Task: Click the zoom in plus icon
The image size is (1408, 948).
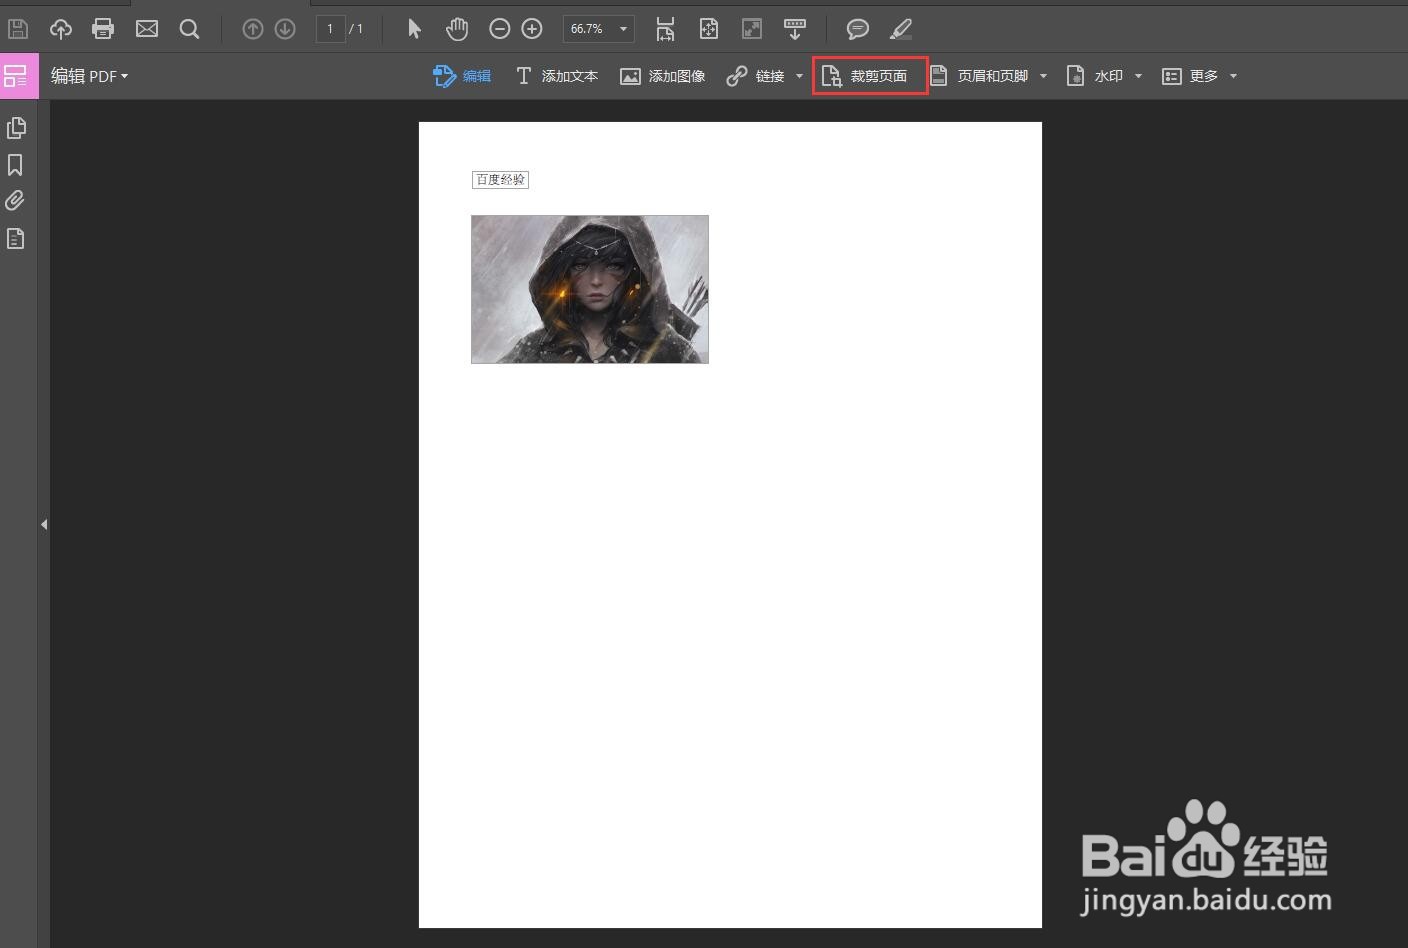Action: click(532, 29)
